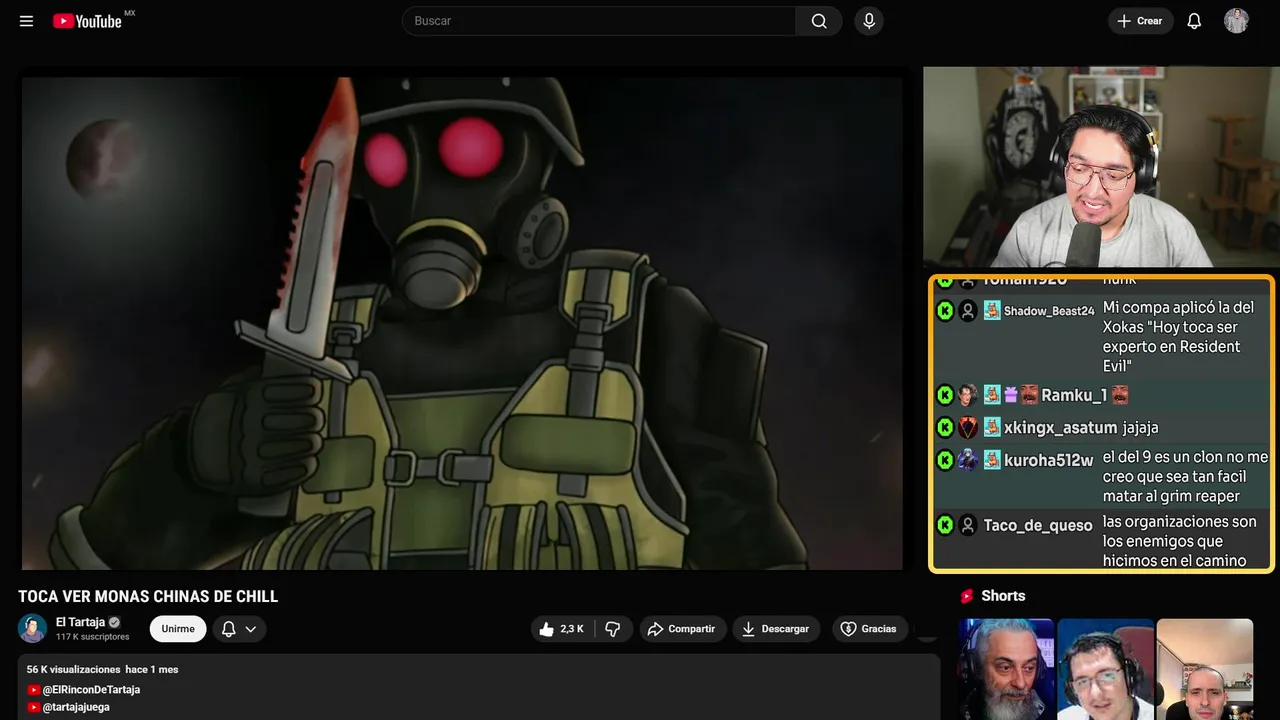Click xkingx_asatum chat username

click(x=1061, y=428)
